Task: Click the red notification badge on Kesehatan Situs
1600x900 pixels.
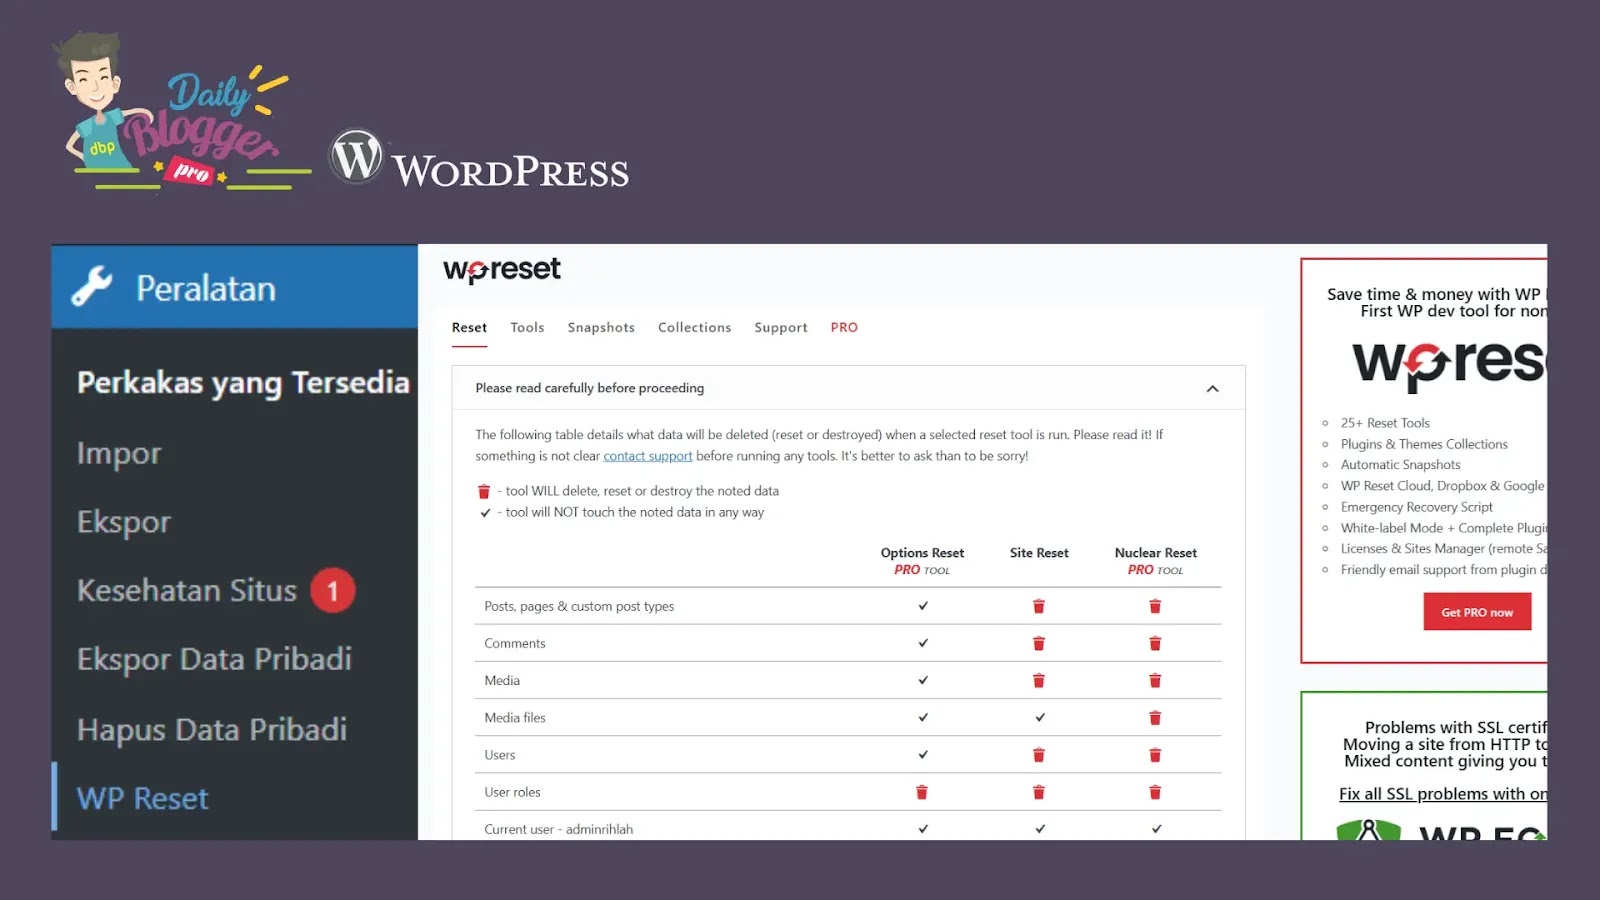Action: tap(333, 590)
